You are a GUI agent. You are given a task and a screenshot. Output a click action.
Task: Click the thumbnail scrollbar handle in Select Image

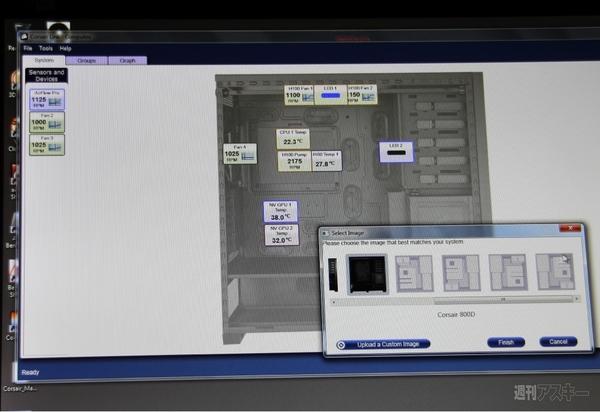pyautogui.click(x=503, y=300)
